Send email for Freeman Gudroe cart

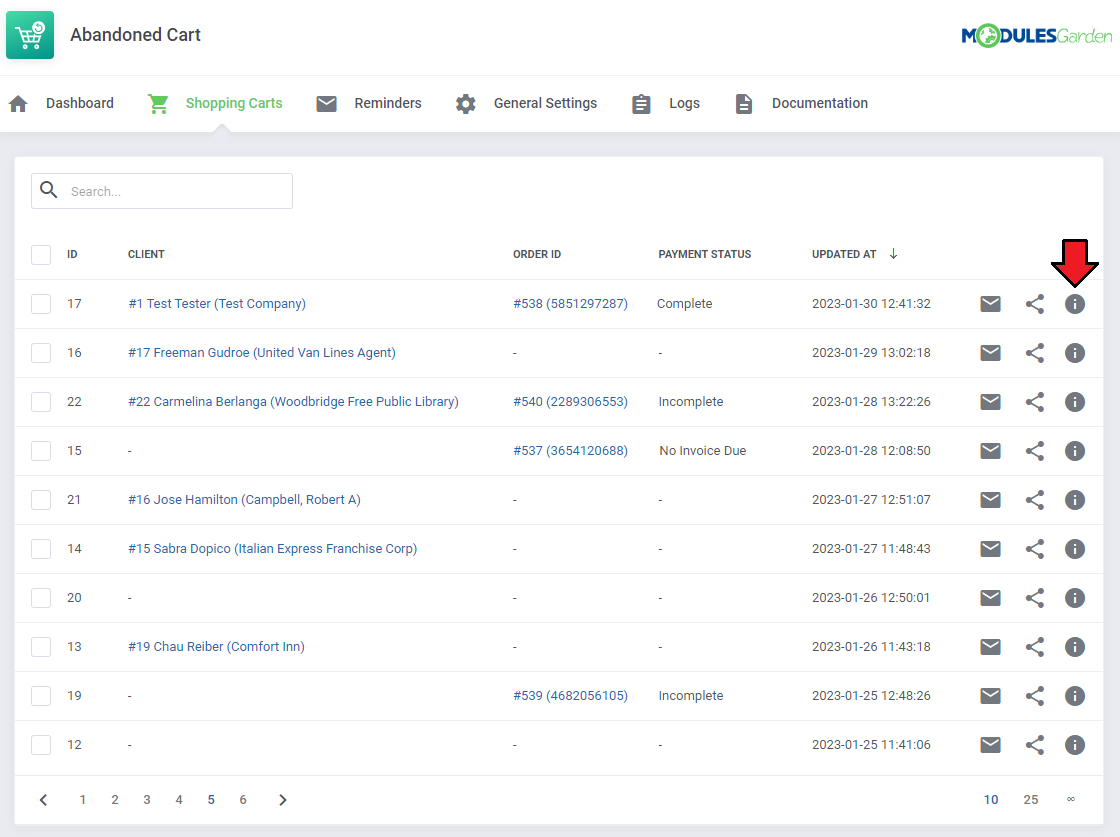tap(990, 353)
